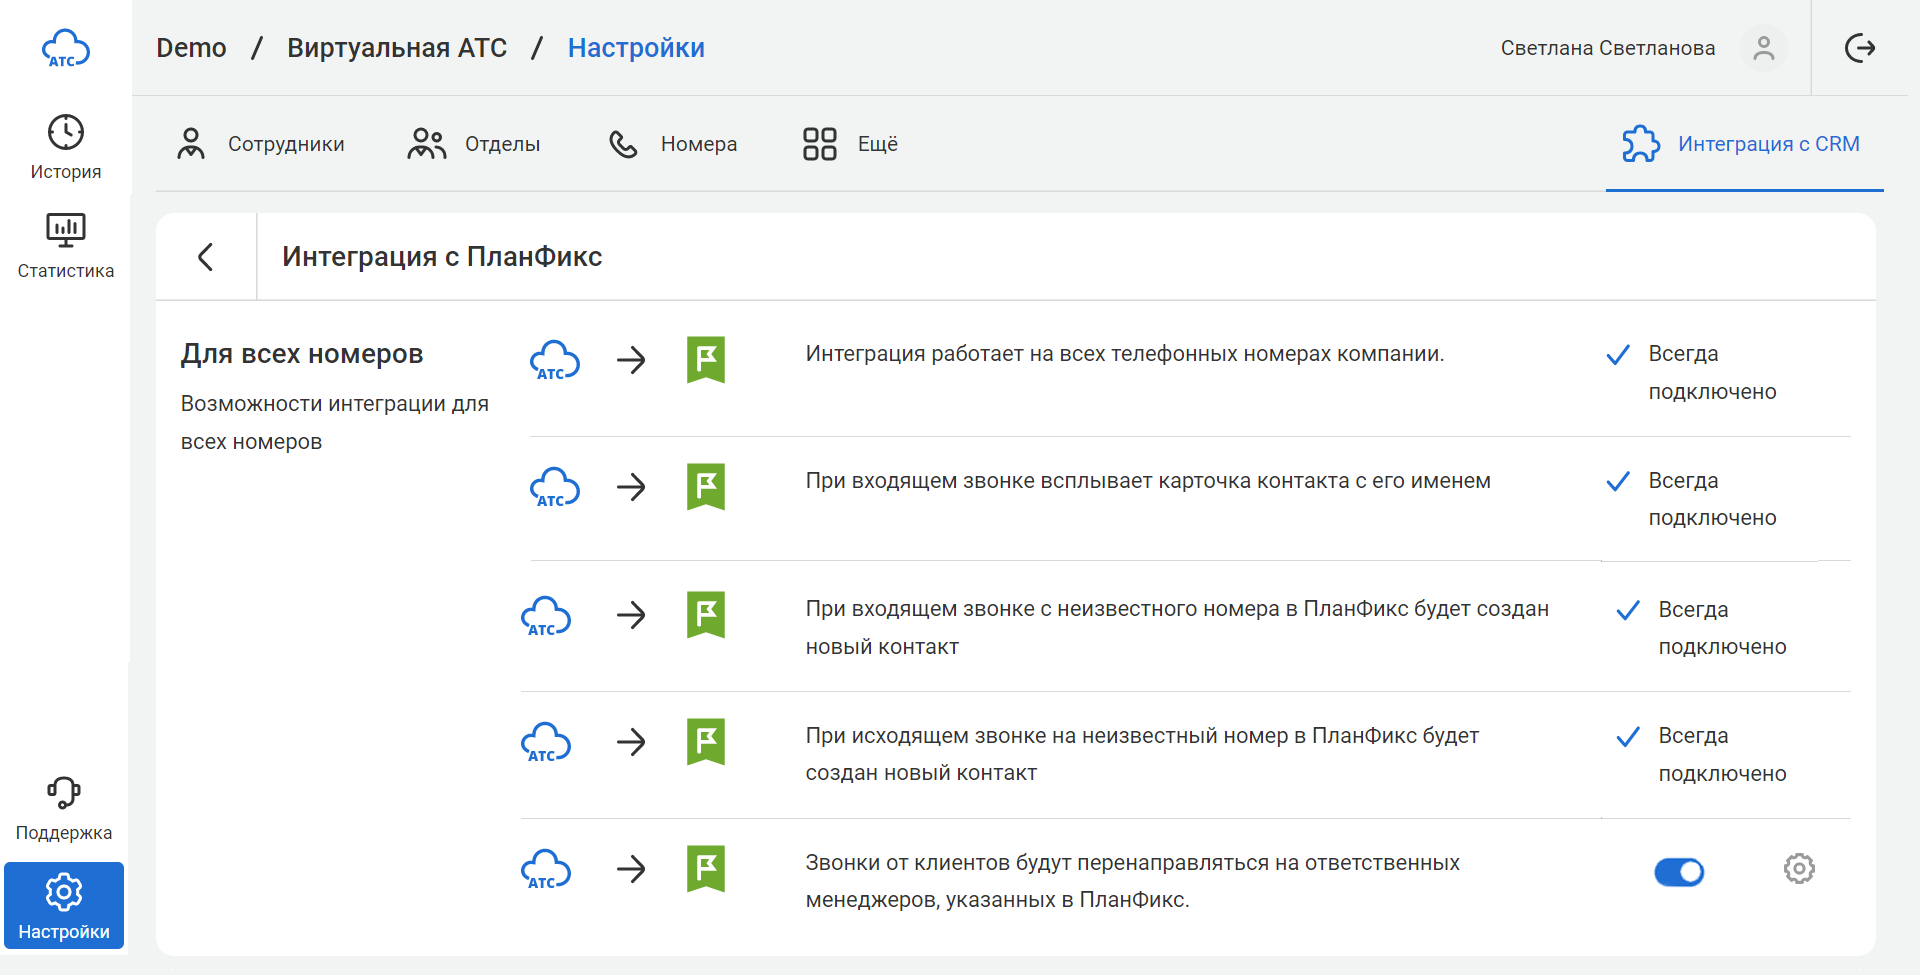Click checkmark for all-numbers integration row

1618,355
